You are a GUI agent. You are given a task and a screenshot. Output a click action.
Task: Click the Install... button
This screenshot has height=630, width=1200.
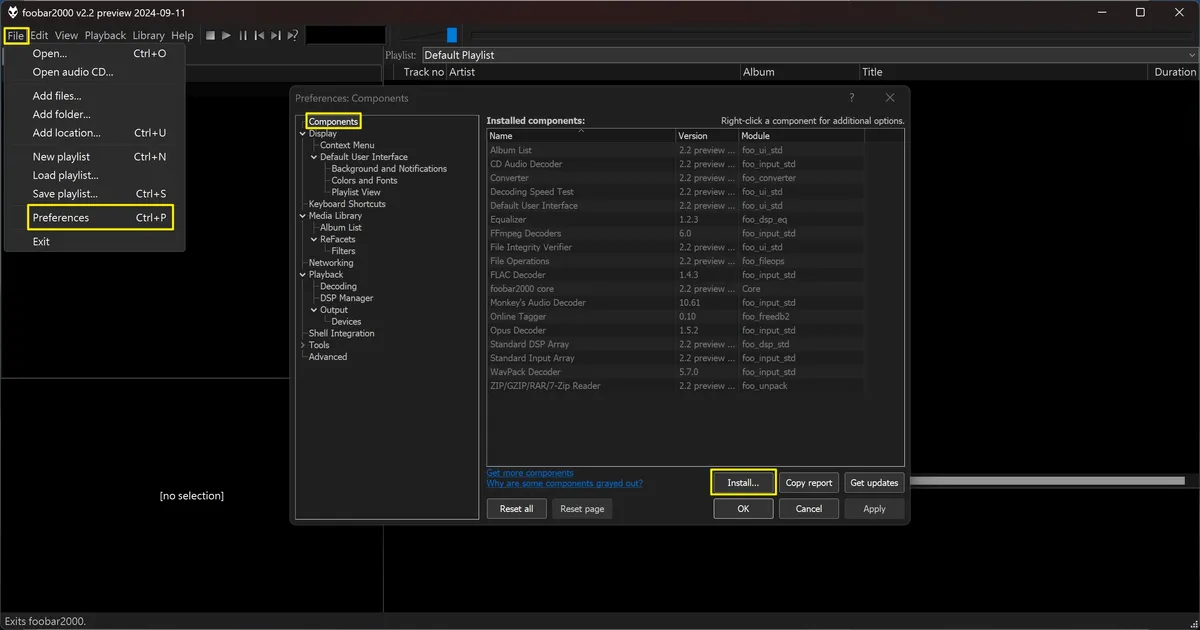coord(743,482)
